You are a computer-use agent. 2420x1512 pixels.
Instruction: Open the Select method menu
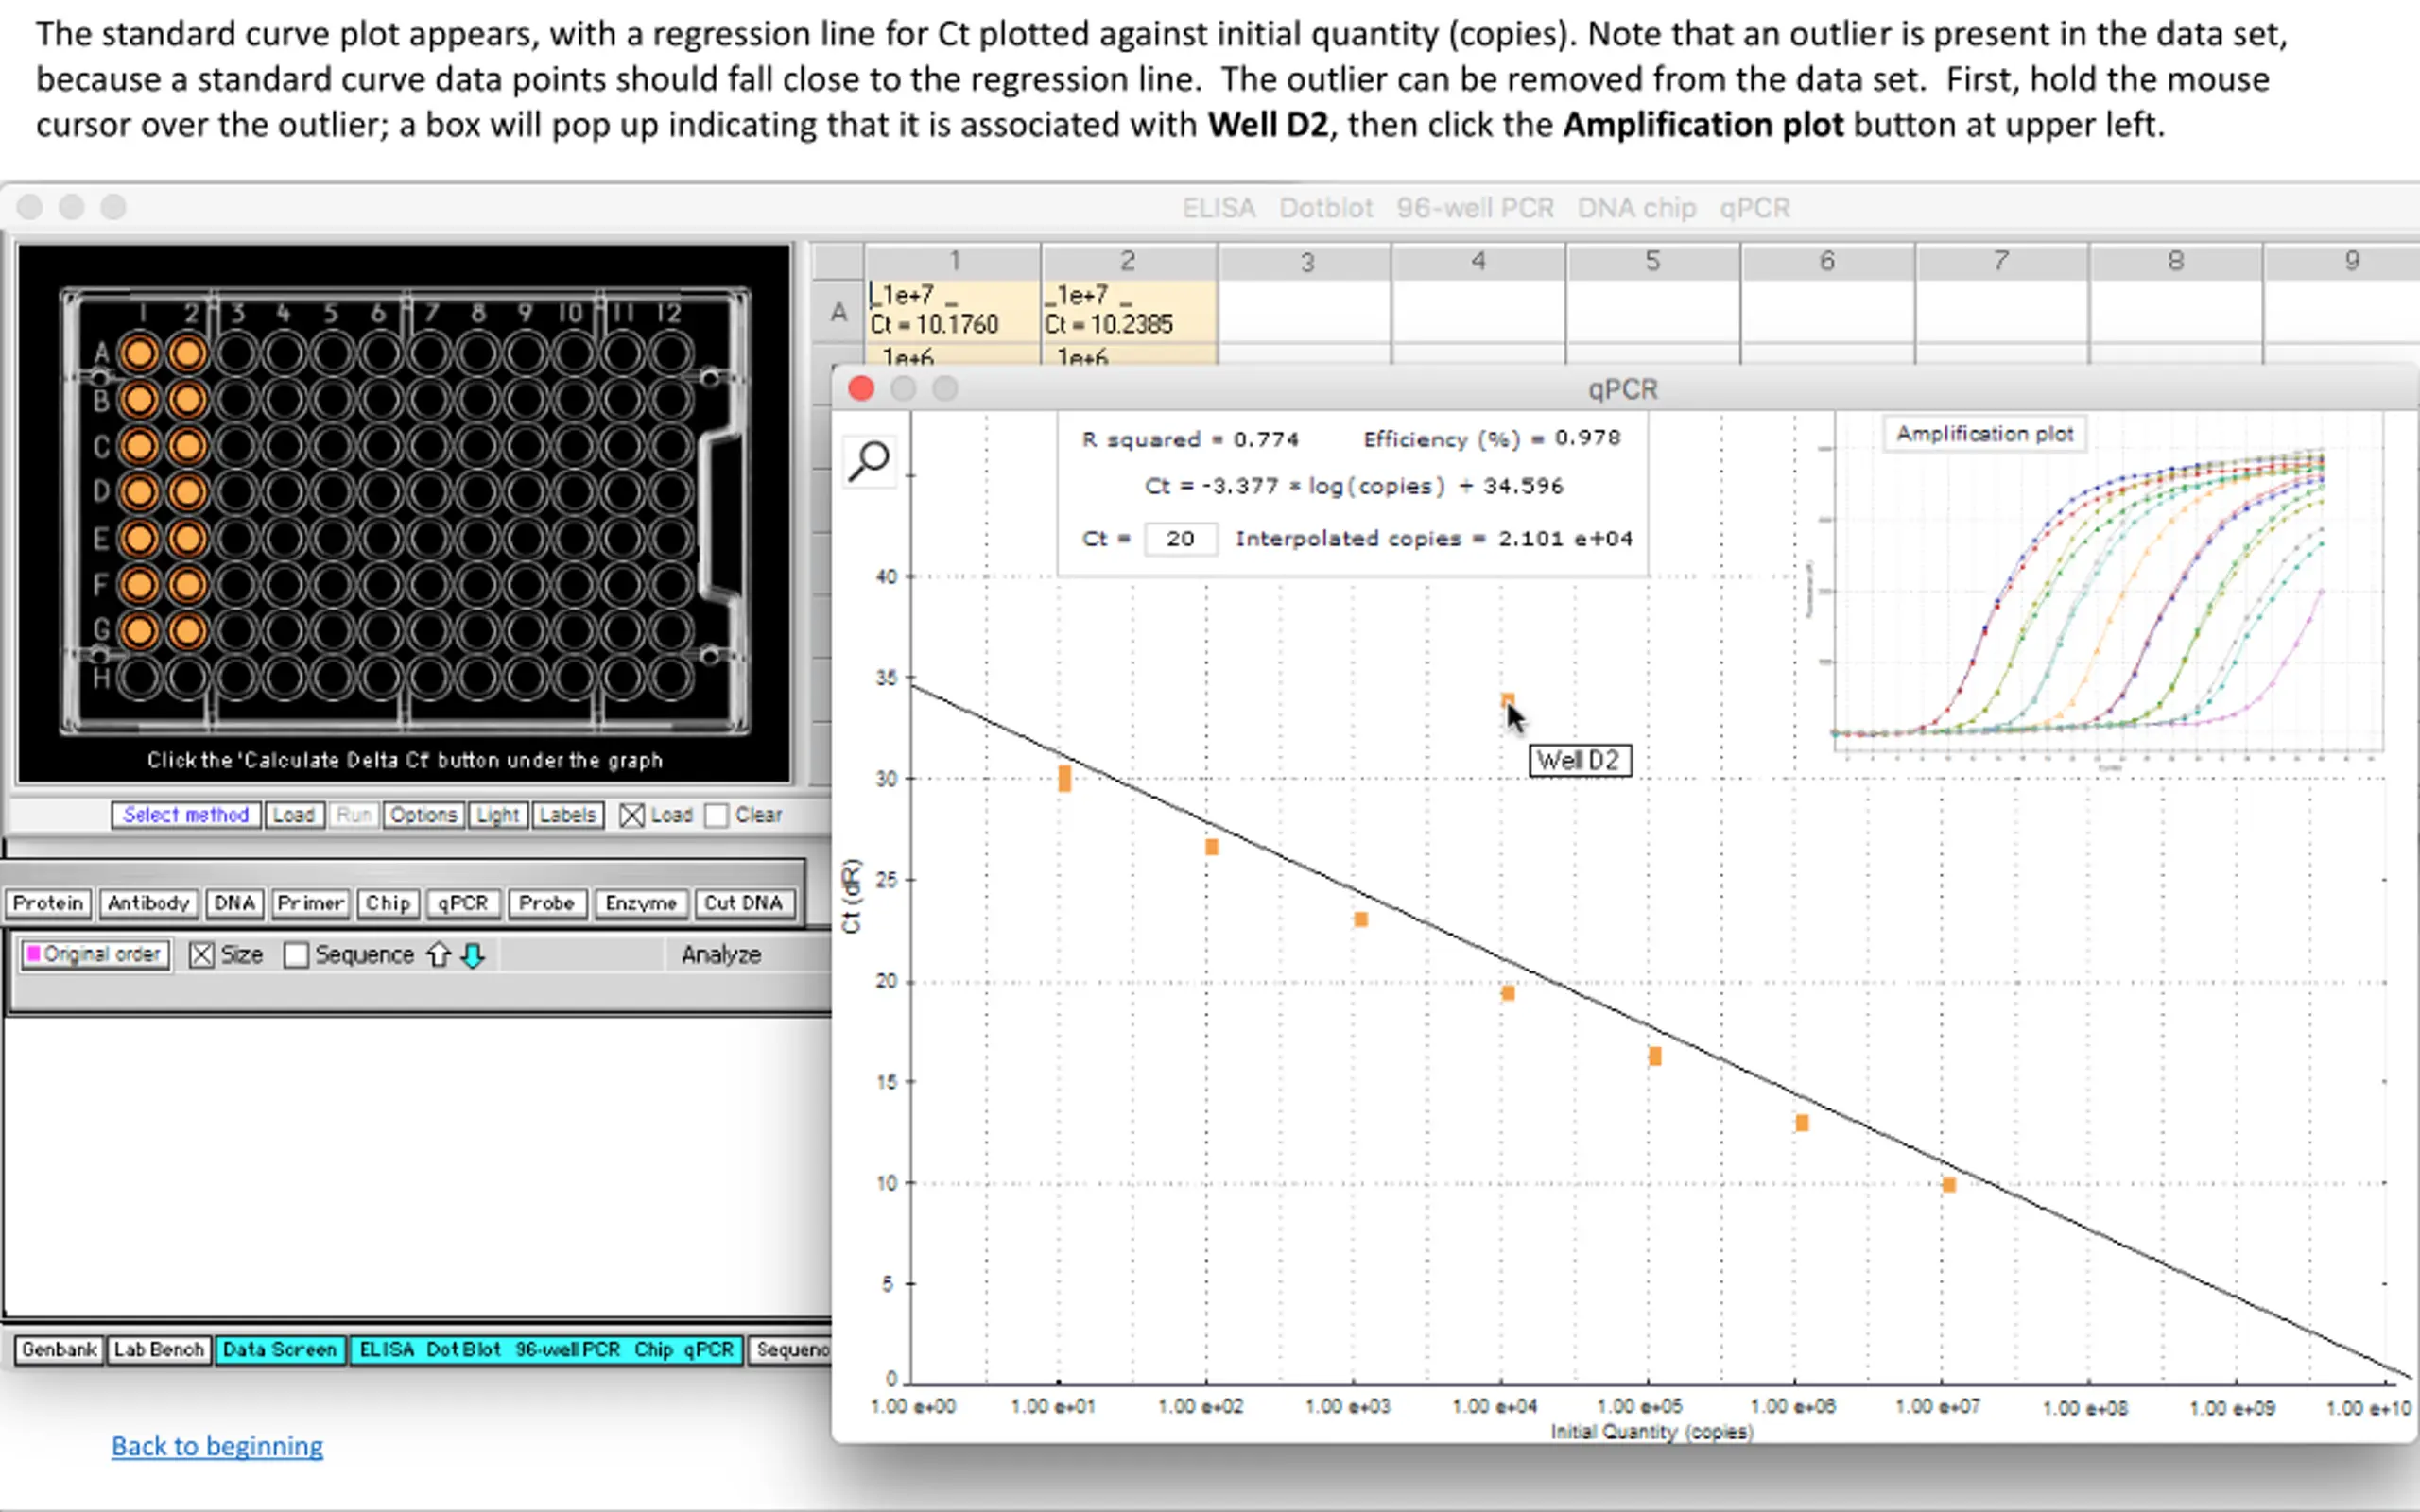186,815
